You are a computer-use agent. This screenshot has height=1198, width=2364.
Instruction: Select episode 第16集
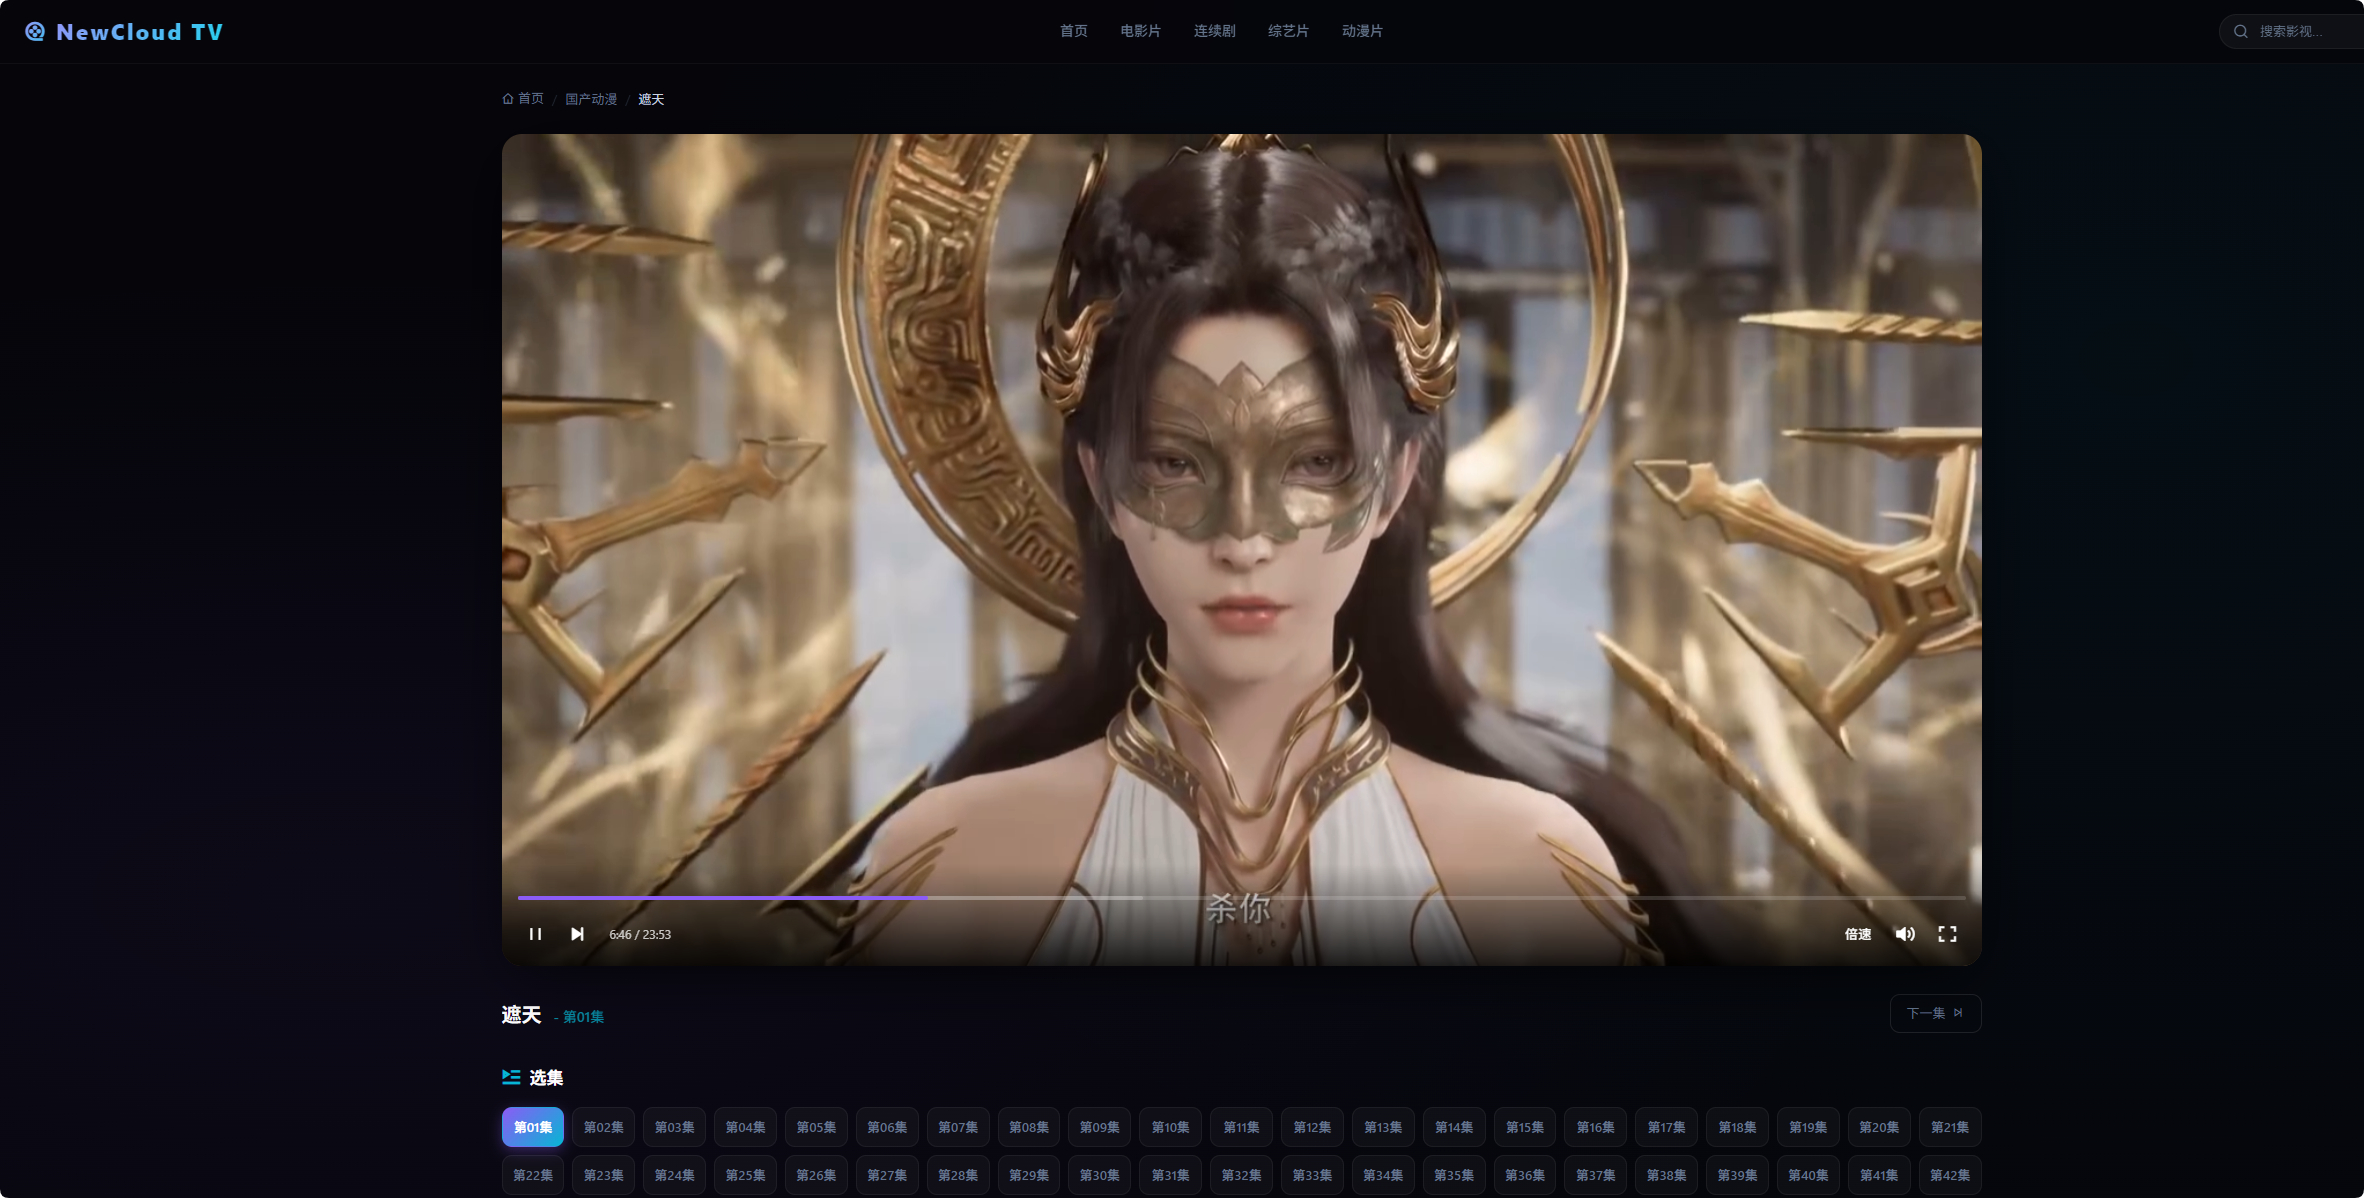pyautogui.click(x=1596, y=1127)
